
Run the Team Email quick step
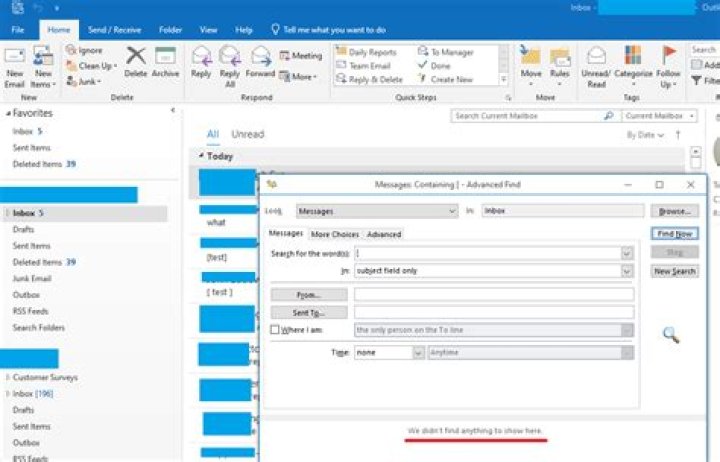pos(363,66)
